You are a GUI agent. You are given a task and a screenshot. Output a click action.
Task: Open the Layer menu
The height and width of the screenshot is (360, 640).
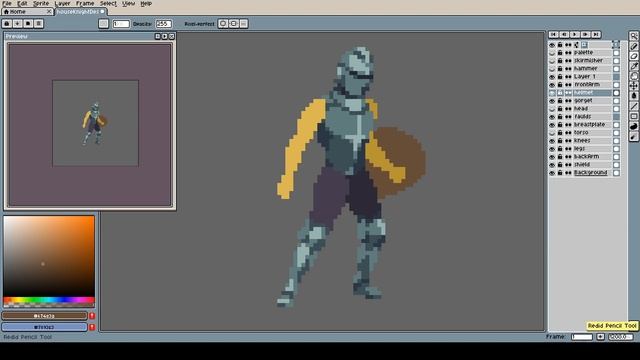click(62, 3)
